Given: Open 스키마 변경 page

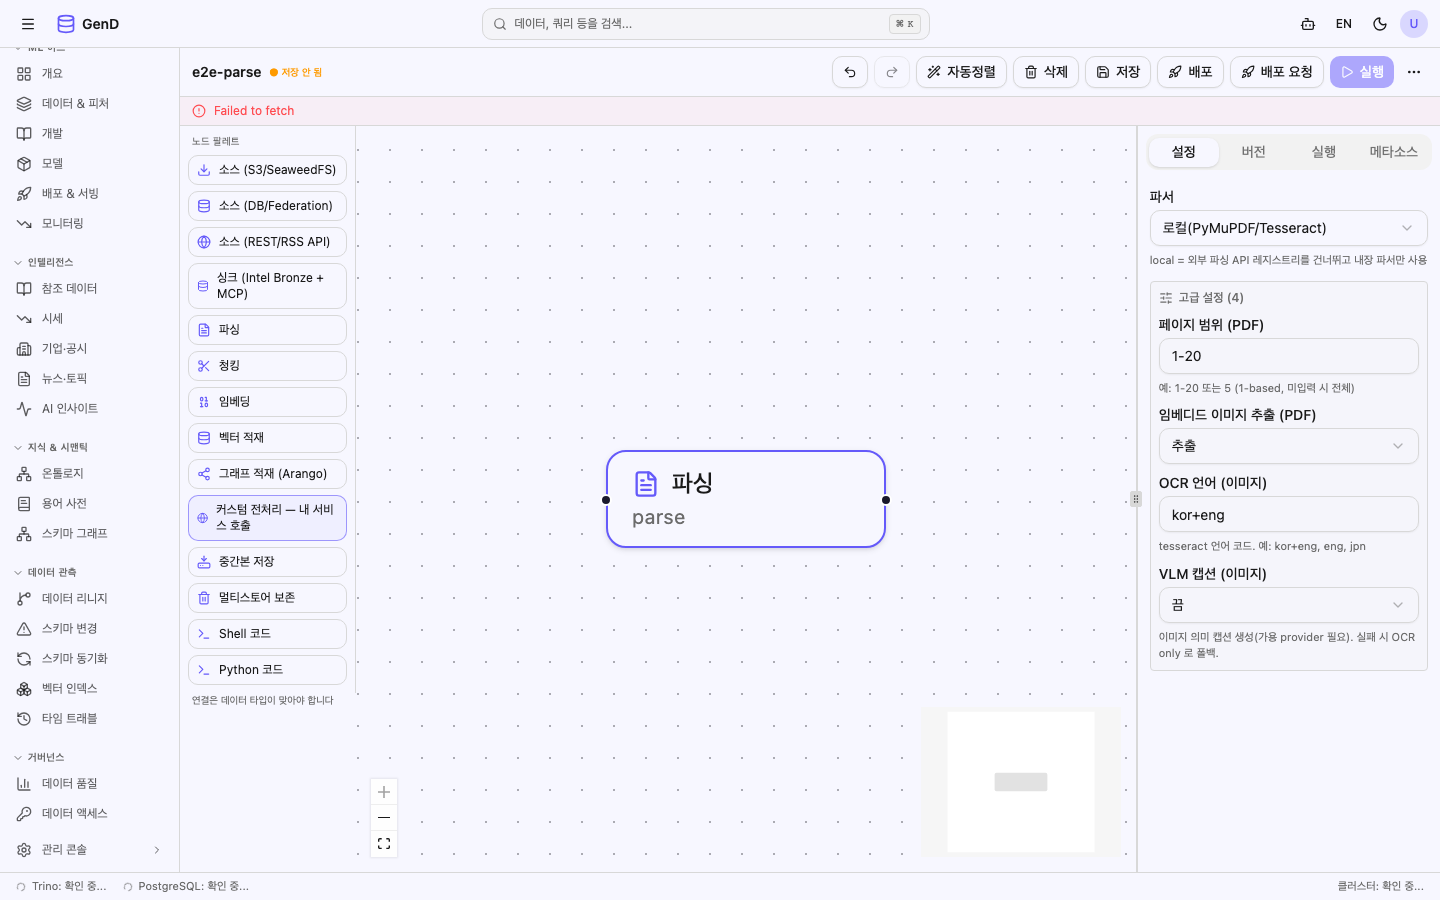Looking at the screenshot, I should (90, 629).
